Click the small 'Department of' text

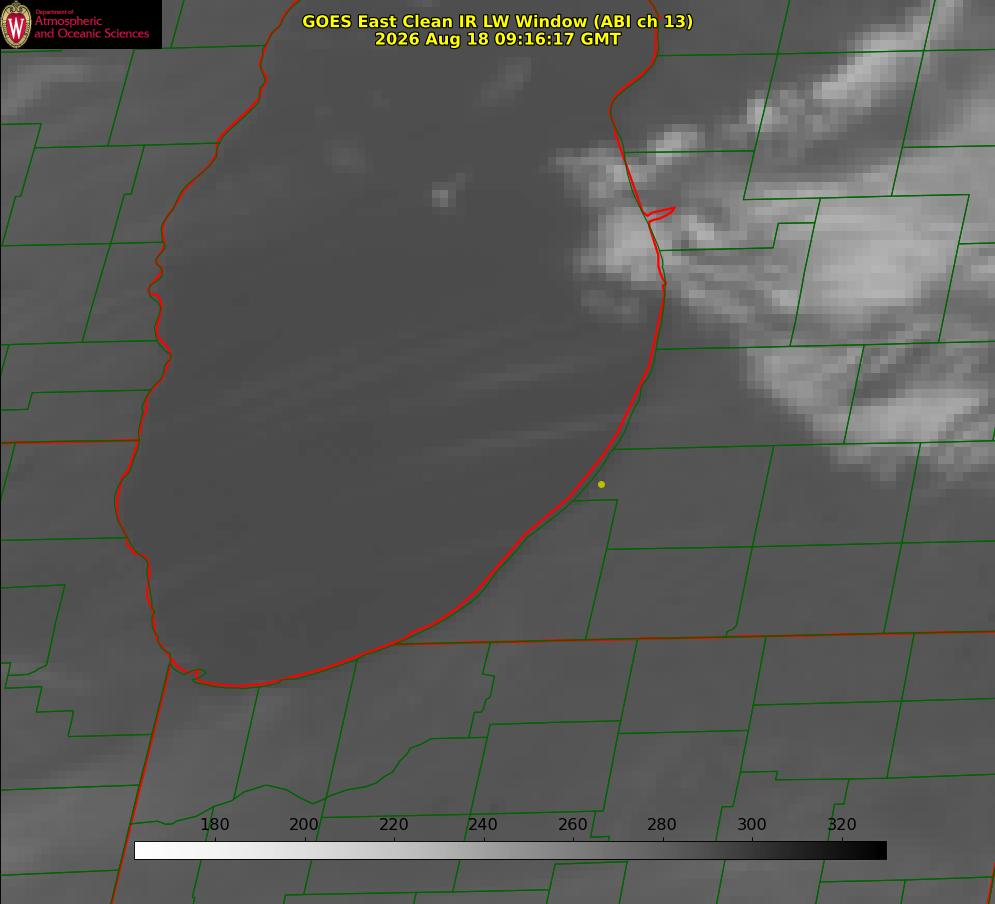coord(54,11)
